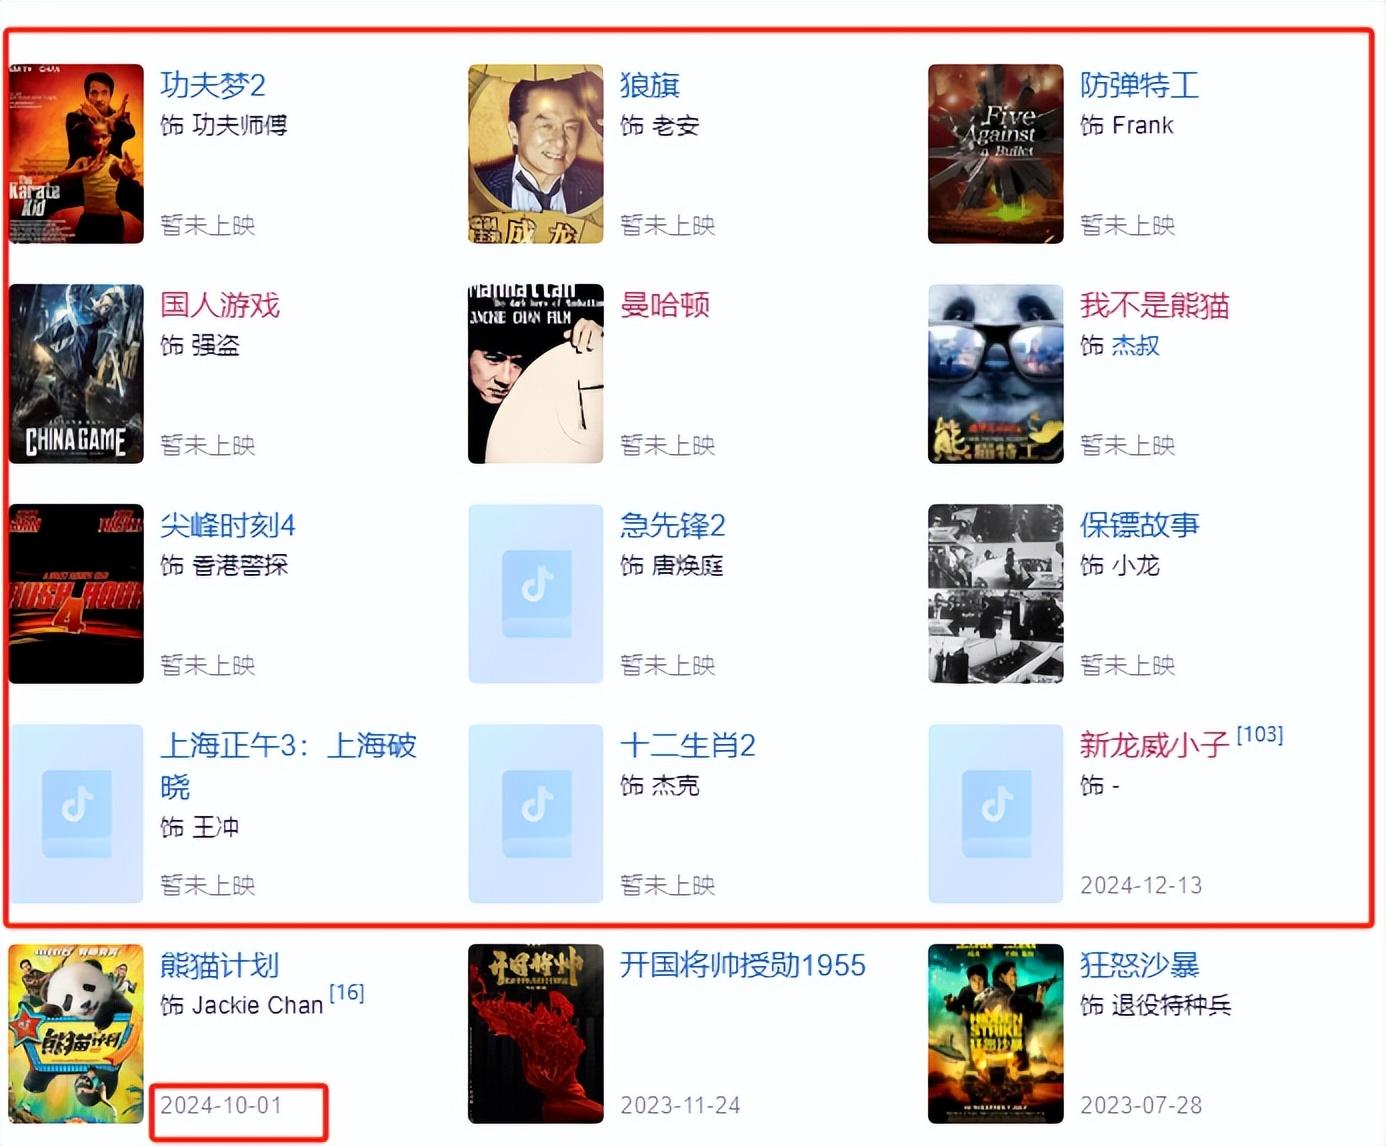Open reference footnote [16]
Image resolution: width=1386 pixels, height=1146 pixels.
(347, 992)
